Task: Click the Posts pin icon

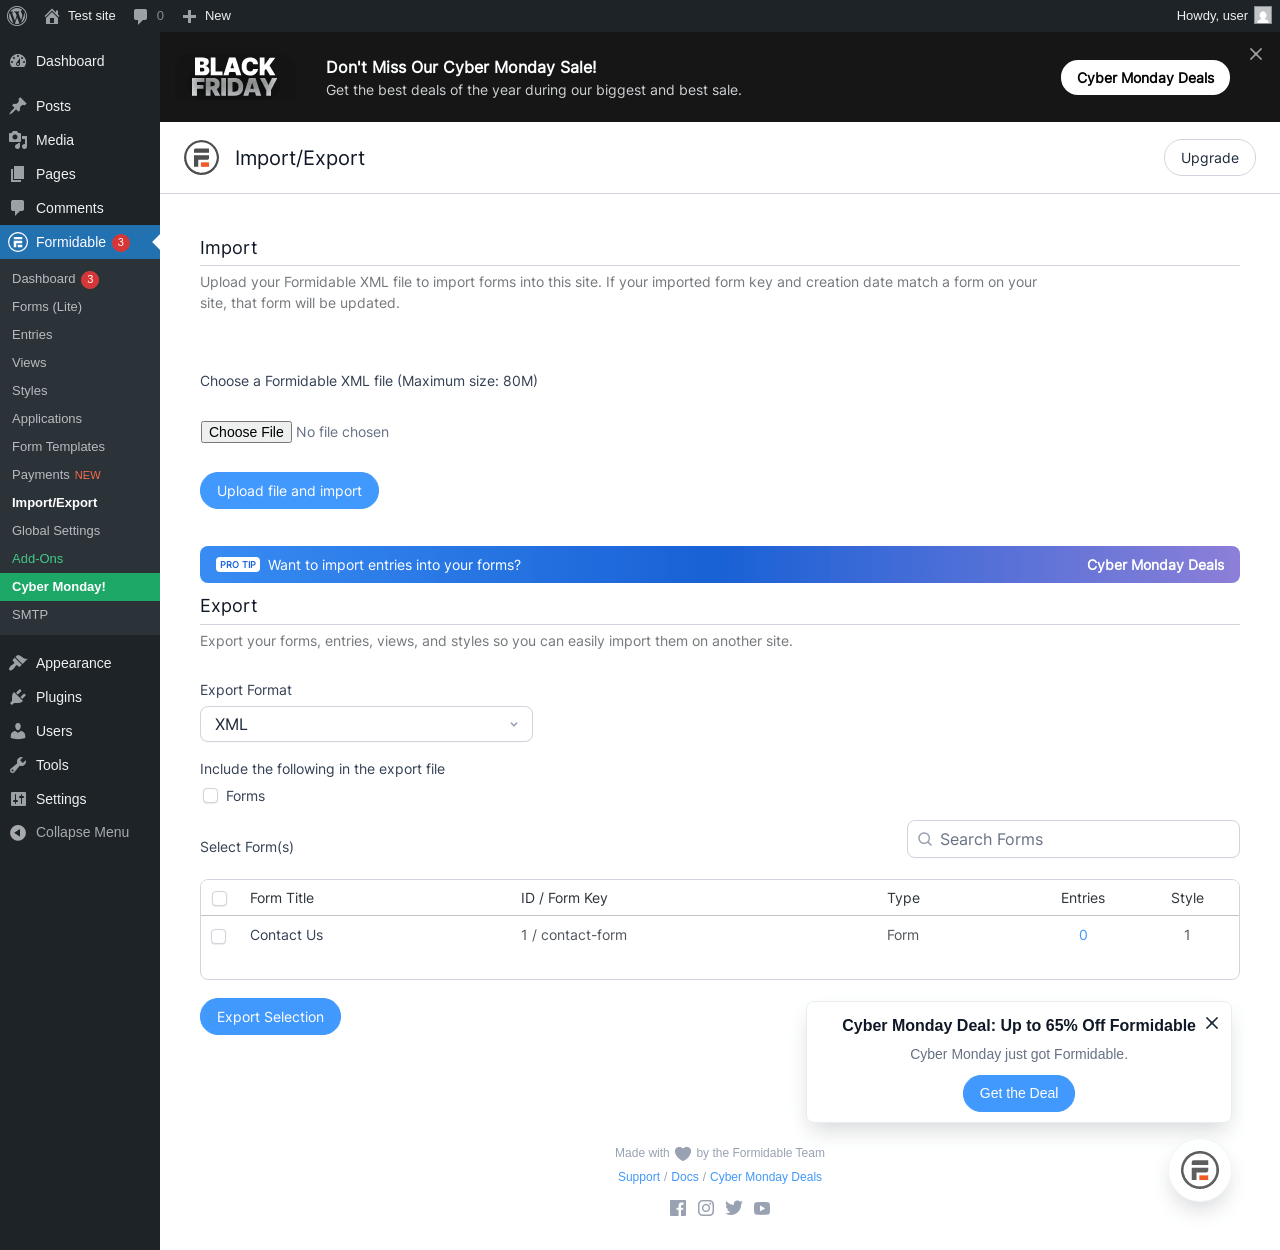Action: pyautogui.click(x=18, y=106)
